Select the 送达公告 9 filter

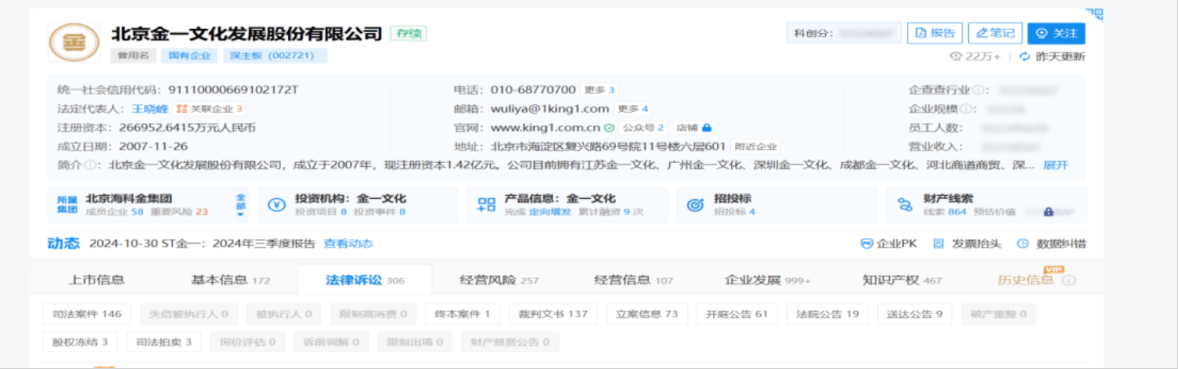[x=914, y=314]
